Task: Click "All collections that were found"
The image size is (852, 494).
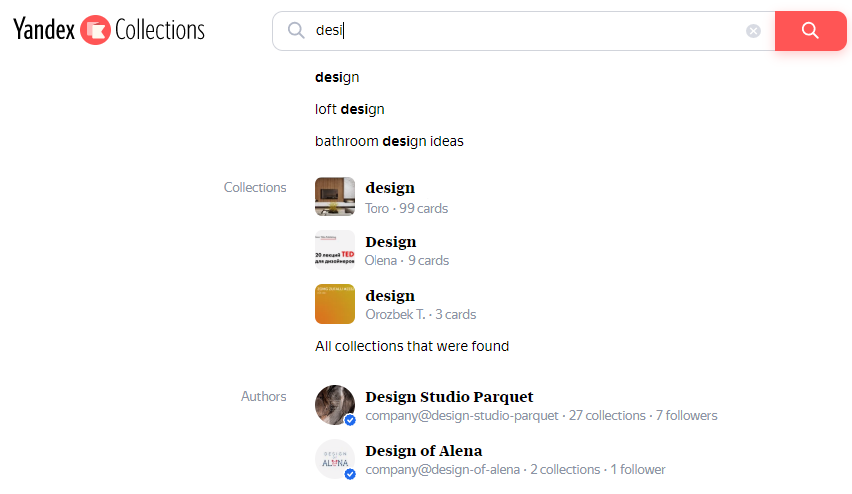Action: point(412,346)
